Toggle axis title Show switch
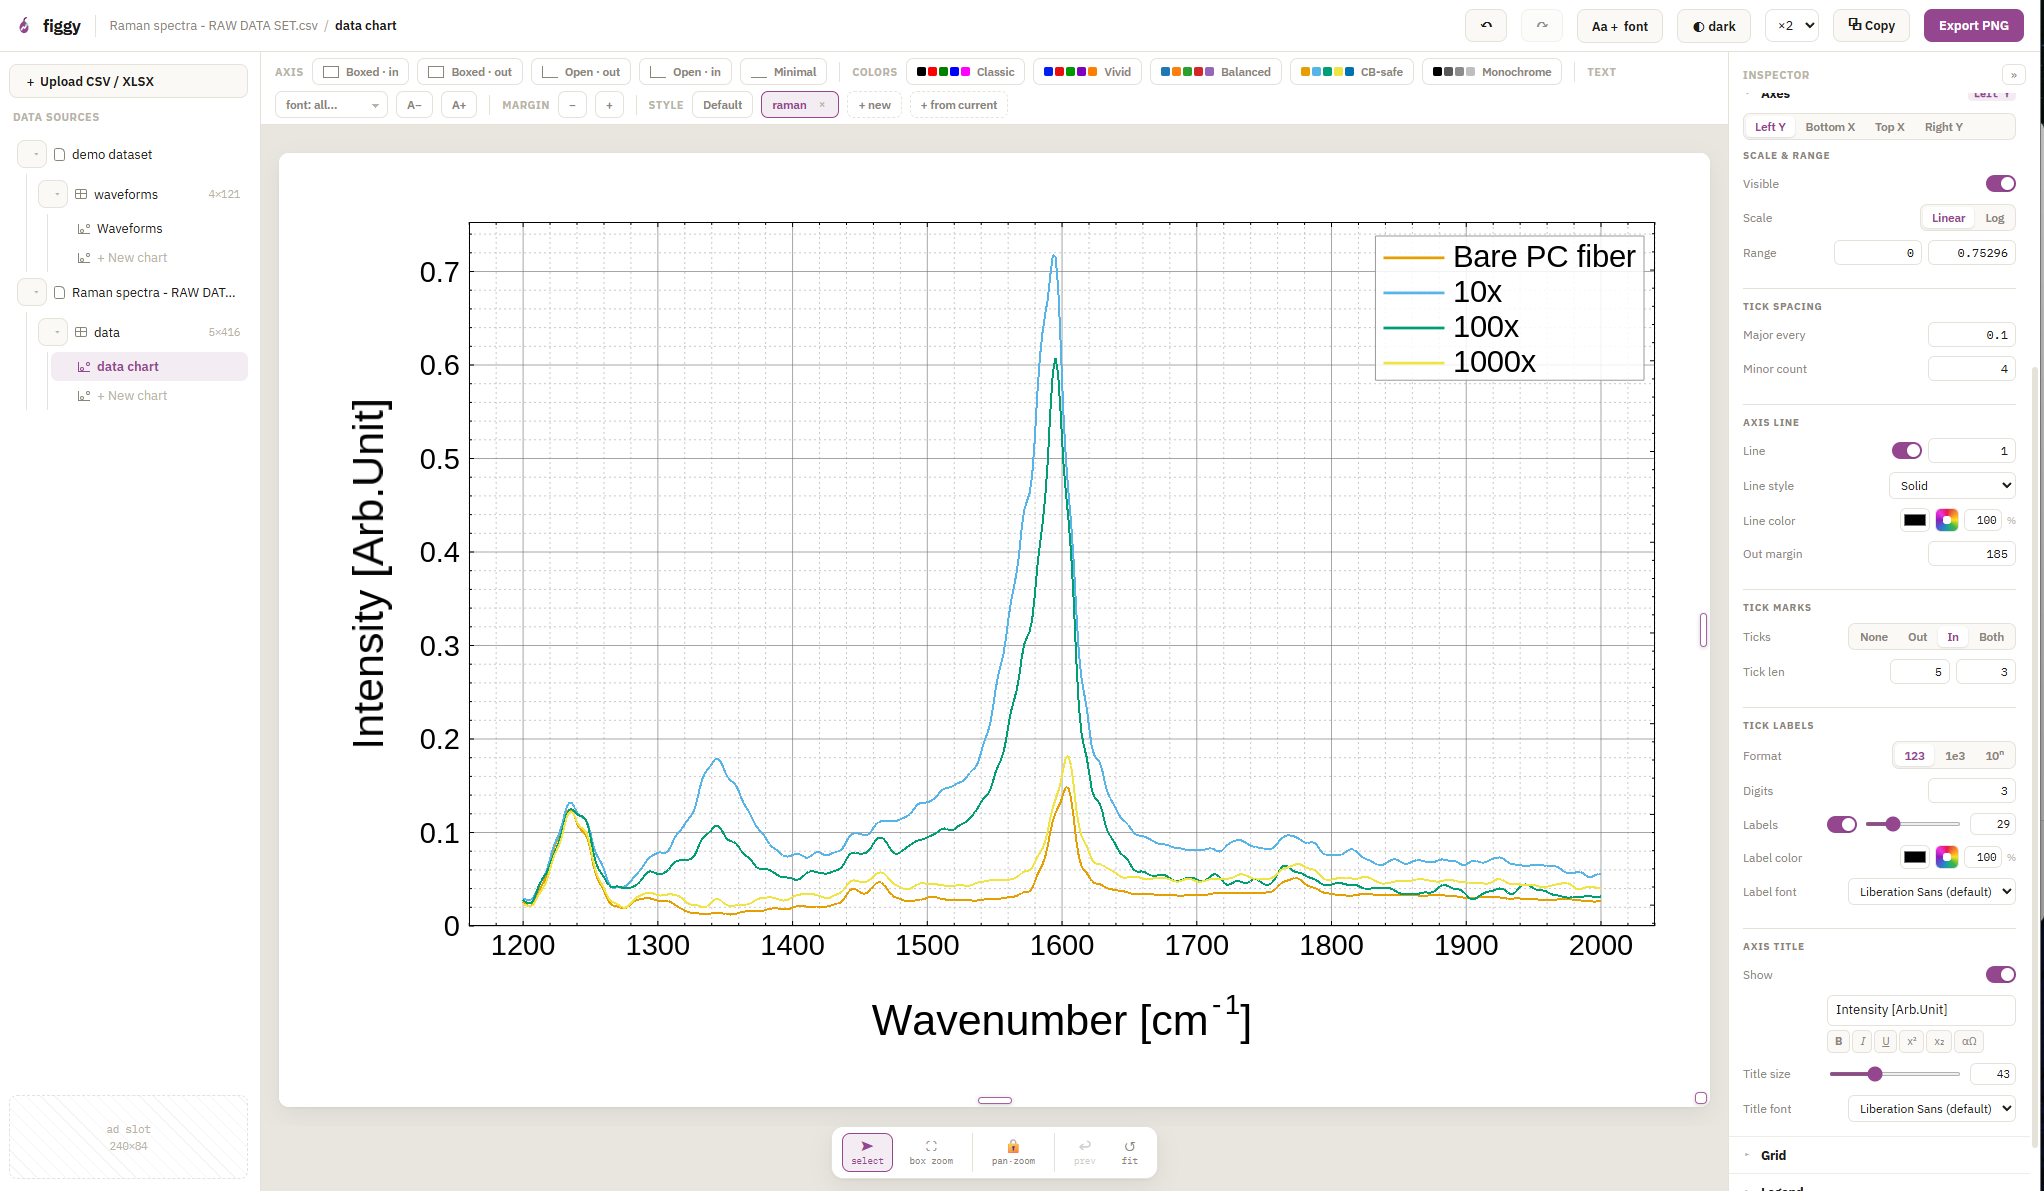Screen dimensions: 2044x1191 (x=2000, y=975)
